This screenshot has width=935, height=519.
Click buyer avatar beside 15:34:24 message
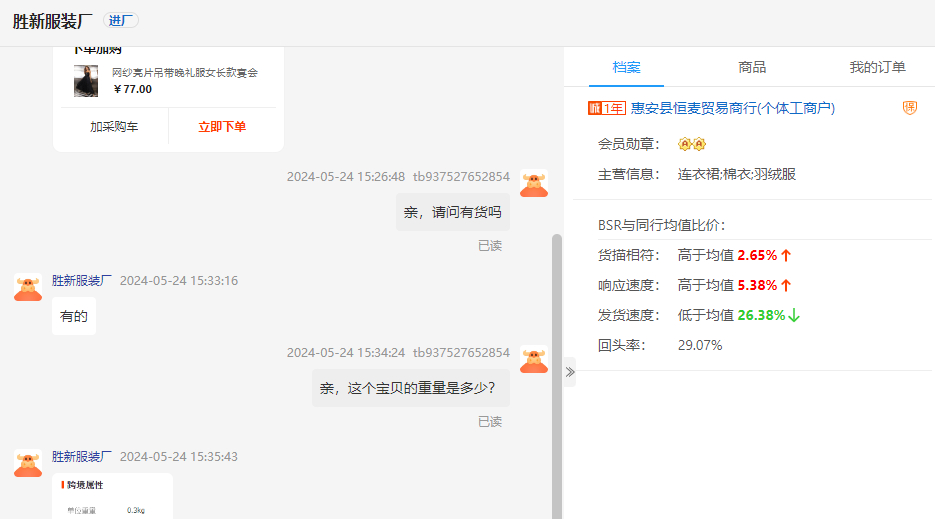534,359
